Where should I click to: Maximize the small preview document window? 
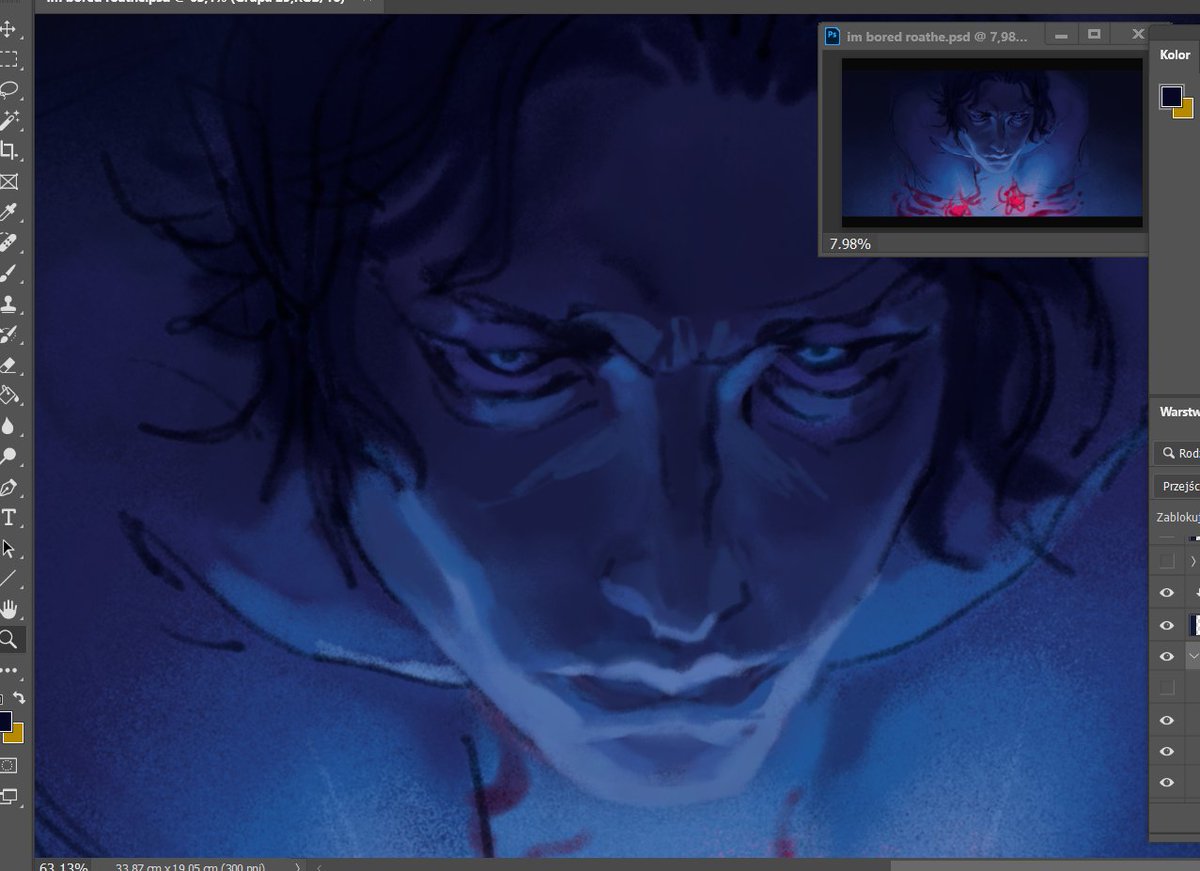tap(1094, 34)
